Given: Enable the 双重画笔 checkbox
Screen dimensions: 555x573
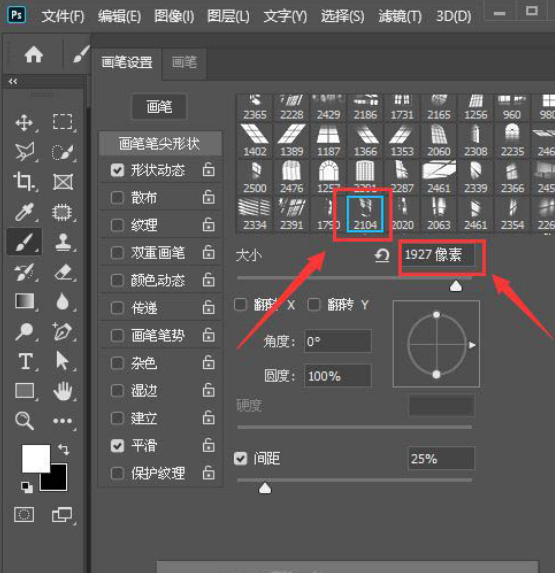Looking at the screenshot, I should [x=117, y=253].
